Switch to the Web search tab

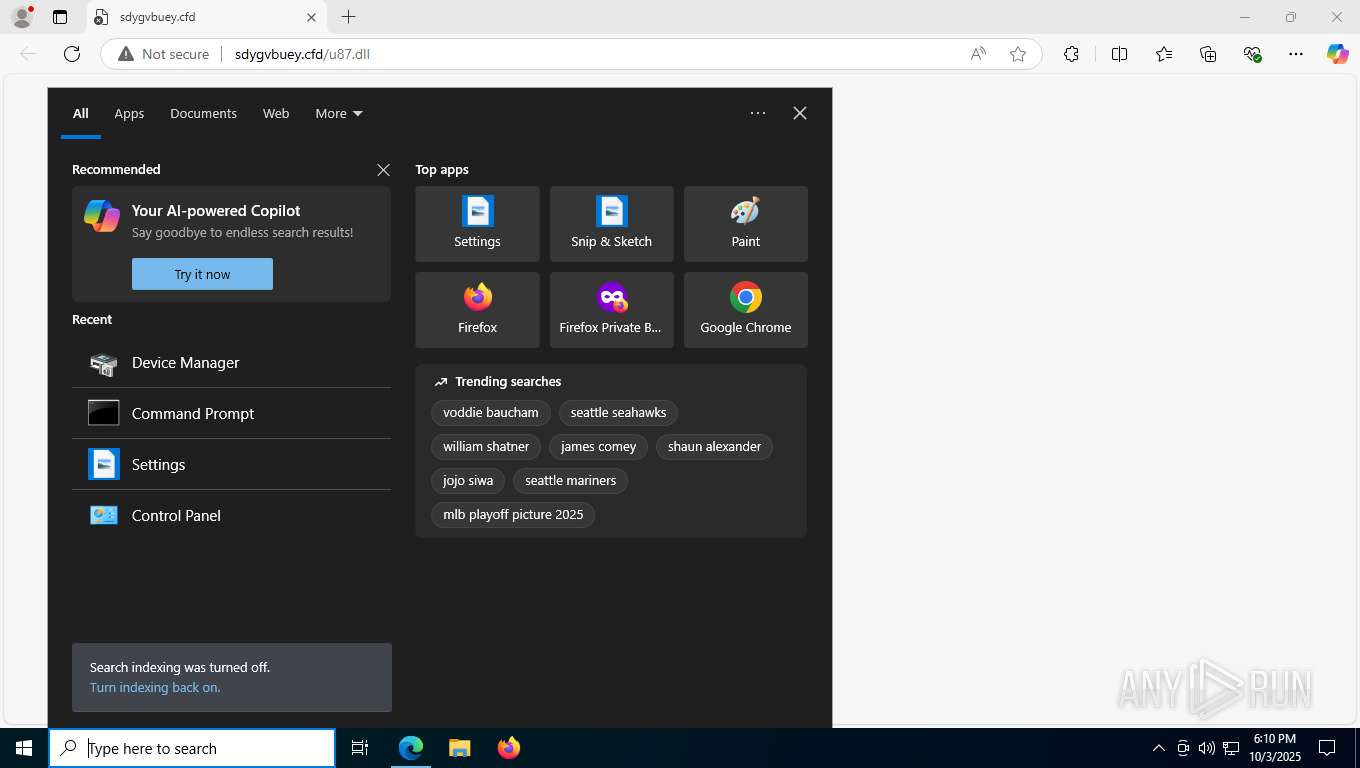tap(276, 114)
